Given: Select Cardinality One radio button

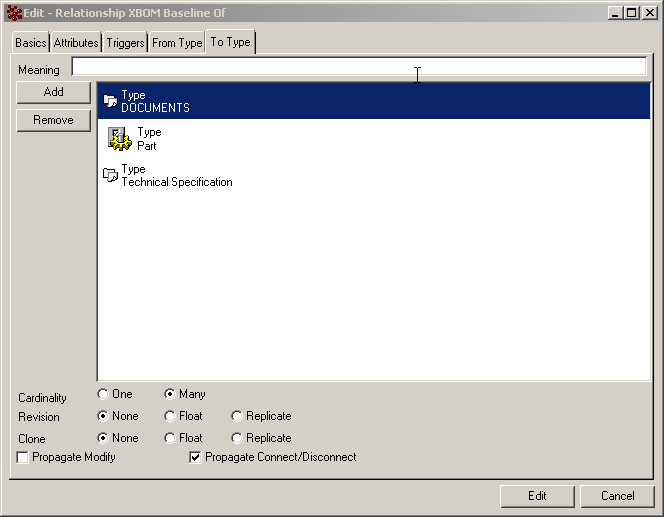Looking at the screenshot, I should [x=103, y=394].
